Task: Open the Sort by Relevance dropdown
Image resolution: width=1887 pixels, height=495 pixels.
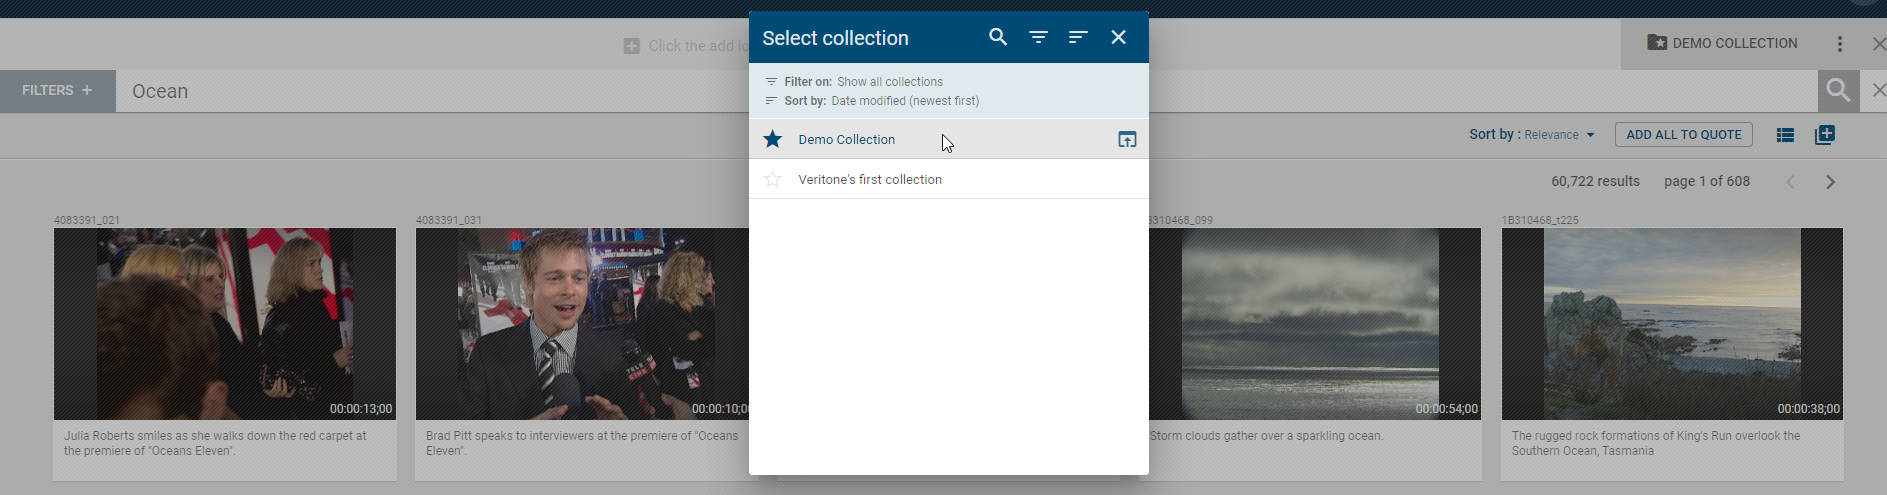Action: tap(1558, 135)
